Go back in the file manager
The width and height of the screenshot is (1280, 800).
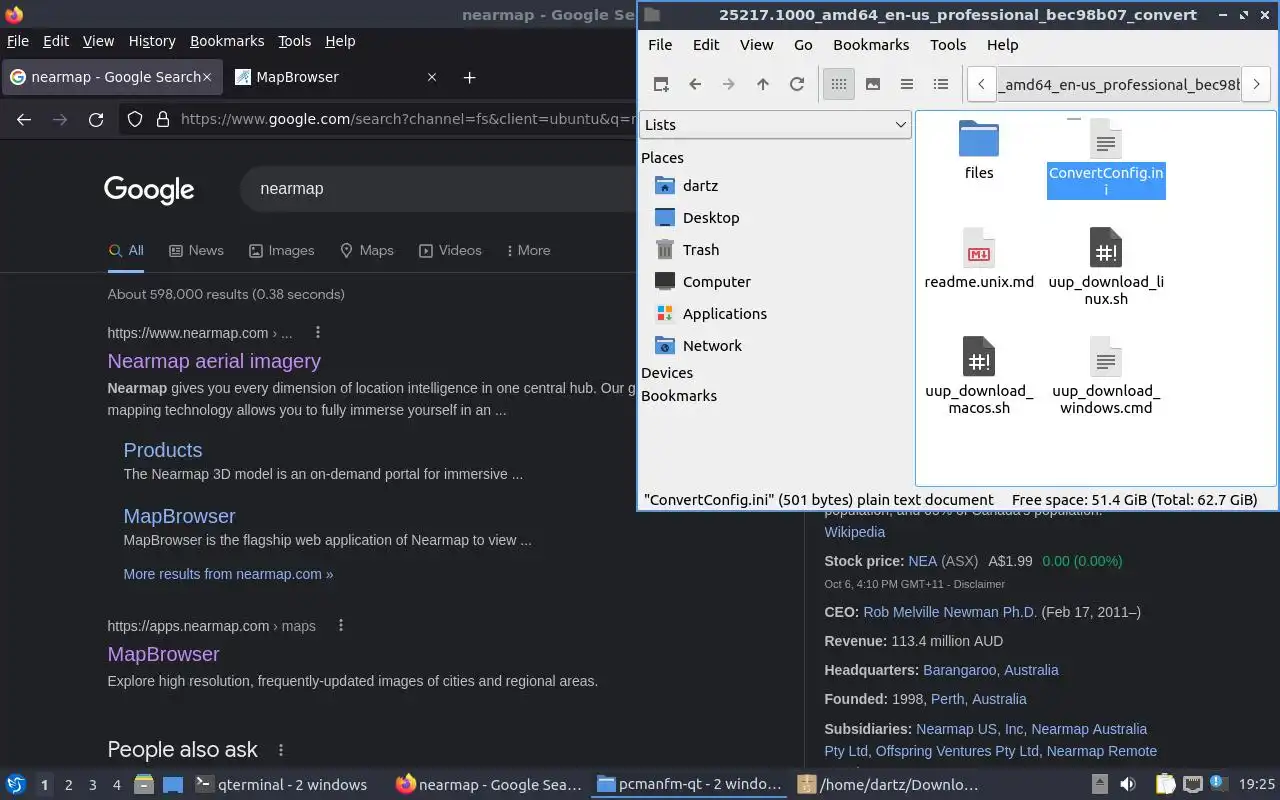click(x=695, y=84)
